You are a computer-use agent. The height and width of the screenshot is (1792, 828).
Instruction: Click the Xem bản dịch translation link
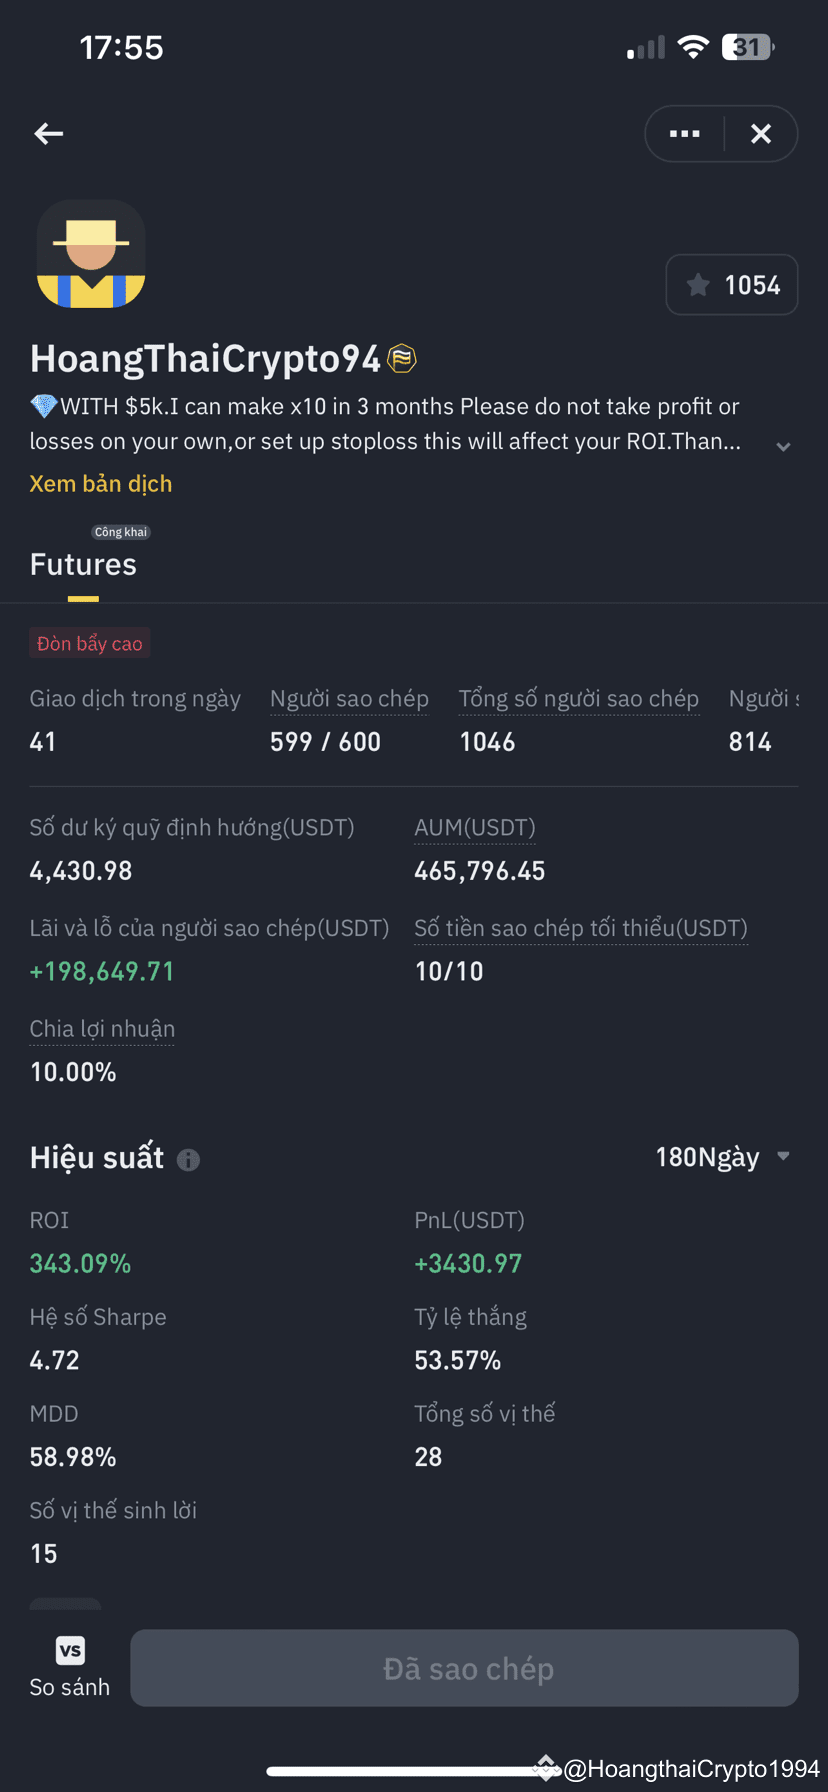click(101, 483)
